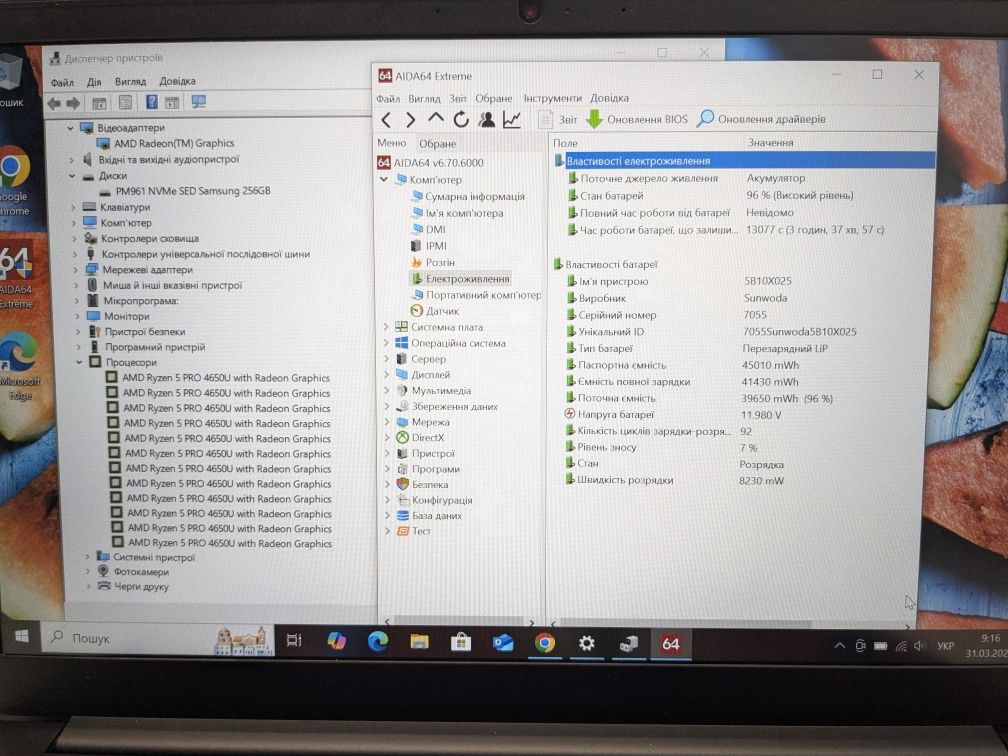The width and height of the screenshot is (1008, 756).
Task: Refresh the AIDA64 view
Action: click(460, 120)
